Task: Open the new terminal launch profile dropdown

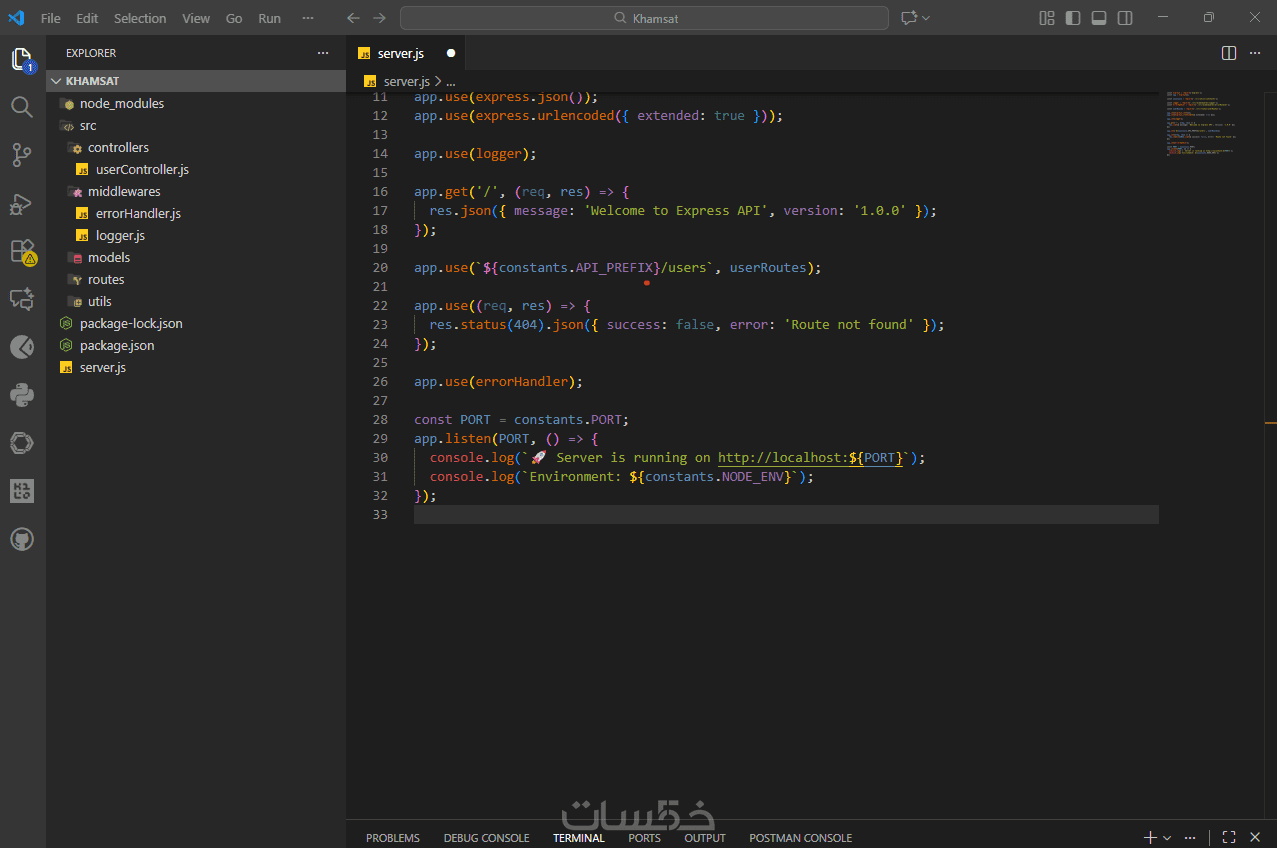Action: click(1167, 838)
